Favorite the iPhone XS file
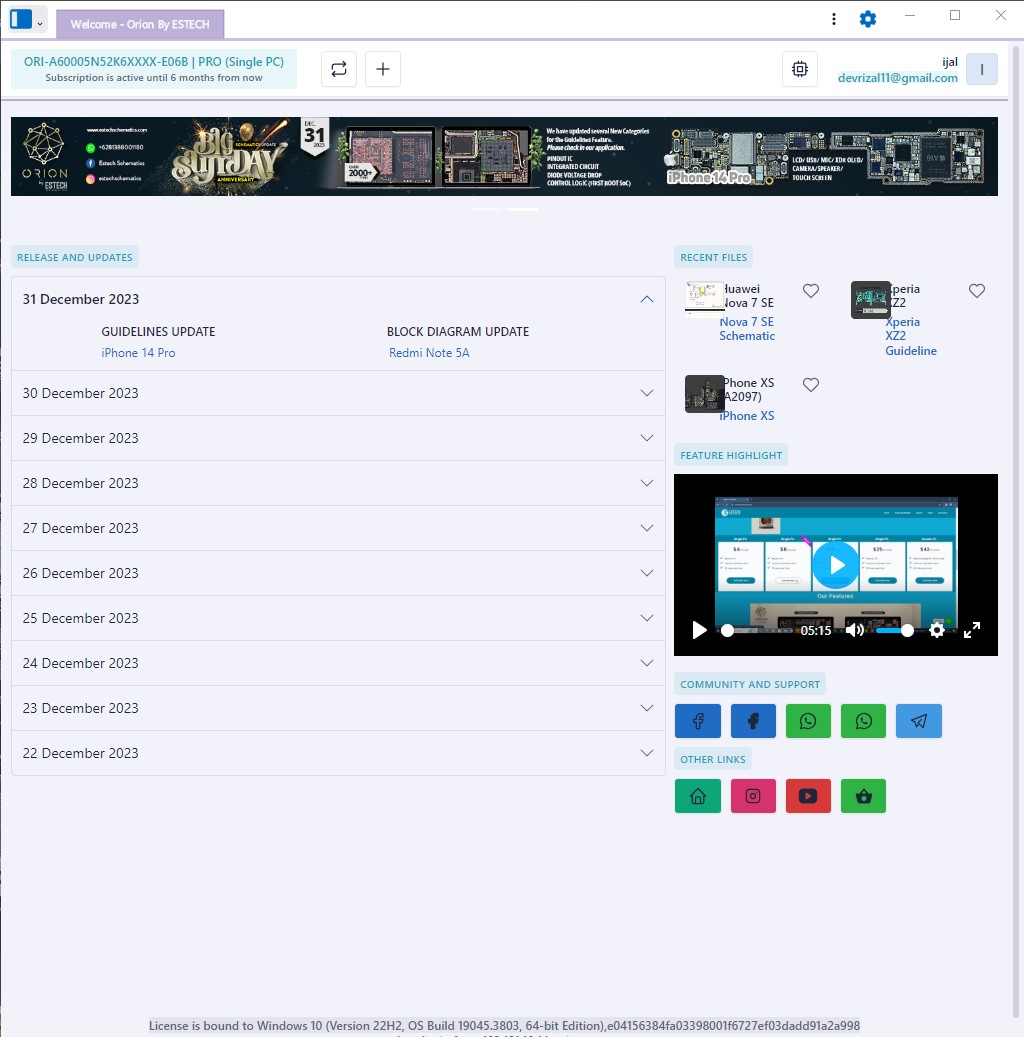The image size is (1024, 1037). click(x=811, y=384)
